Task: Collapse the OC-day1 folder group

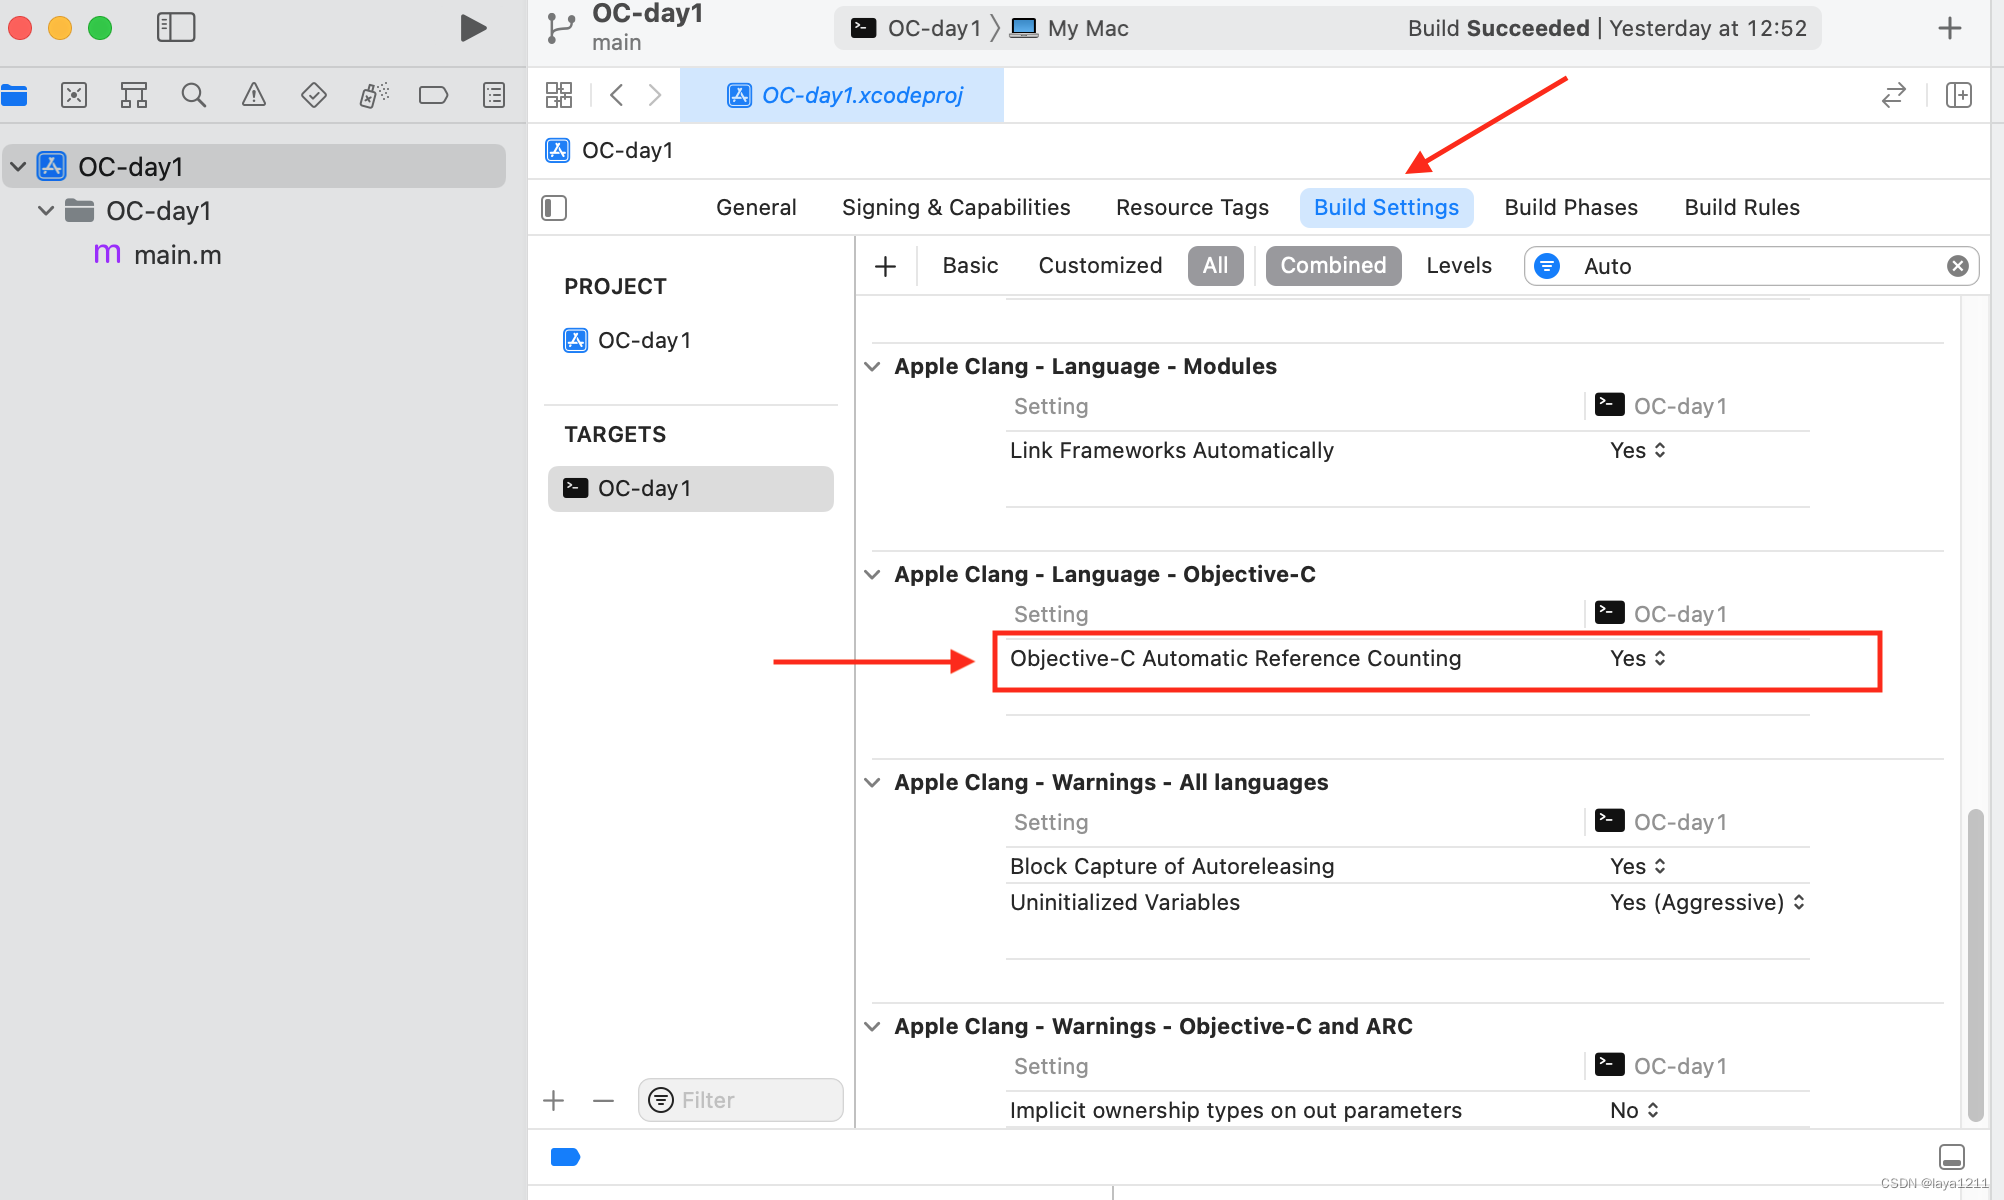Action: 46,211
